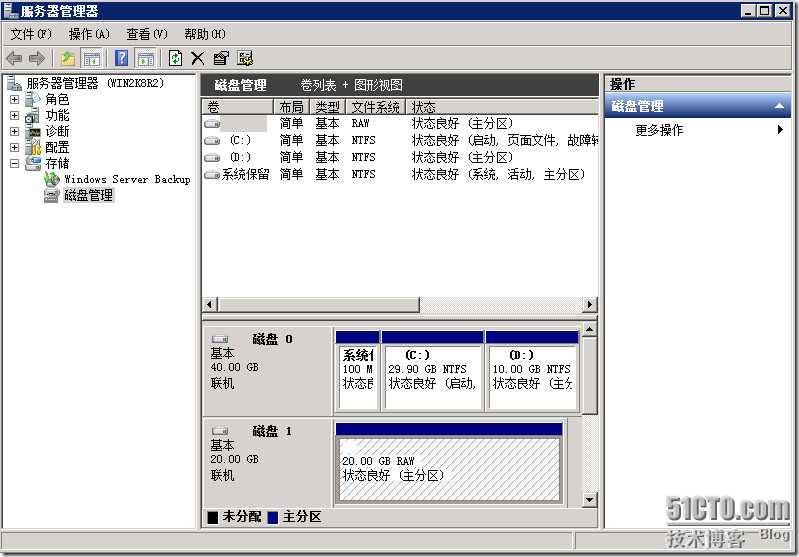This screenshot has width=799, height=557.
Task: Select the 系统保留 volume row
Action: click(400, 174)
